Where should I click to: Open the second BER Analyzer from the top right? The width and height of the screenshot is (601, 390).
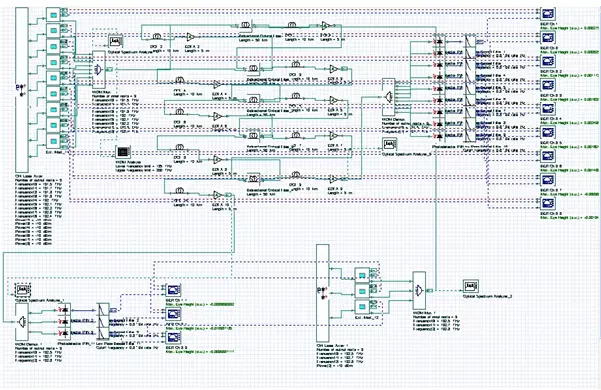click(547, 38)
